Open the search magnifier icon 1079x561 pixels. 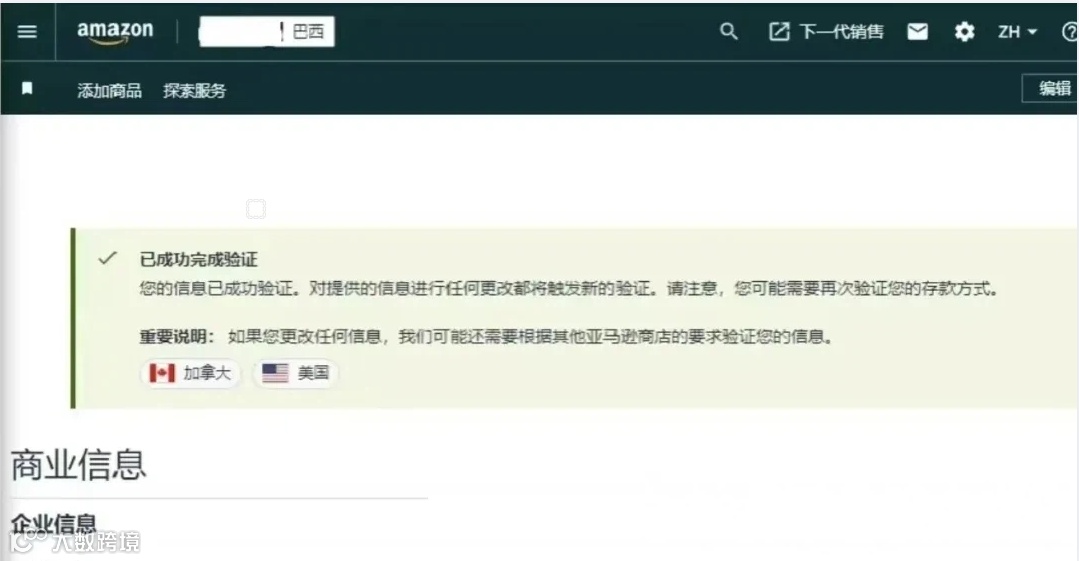(x=729, y=32)
